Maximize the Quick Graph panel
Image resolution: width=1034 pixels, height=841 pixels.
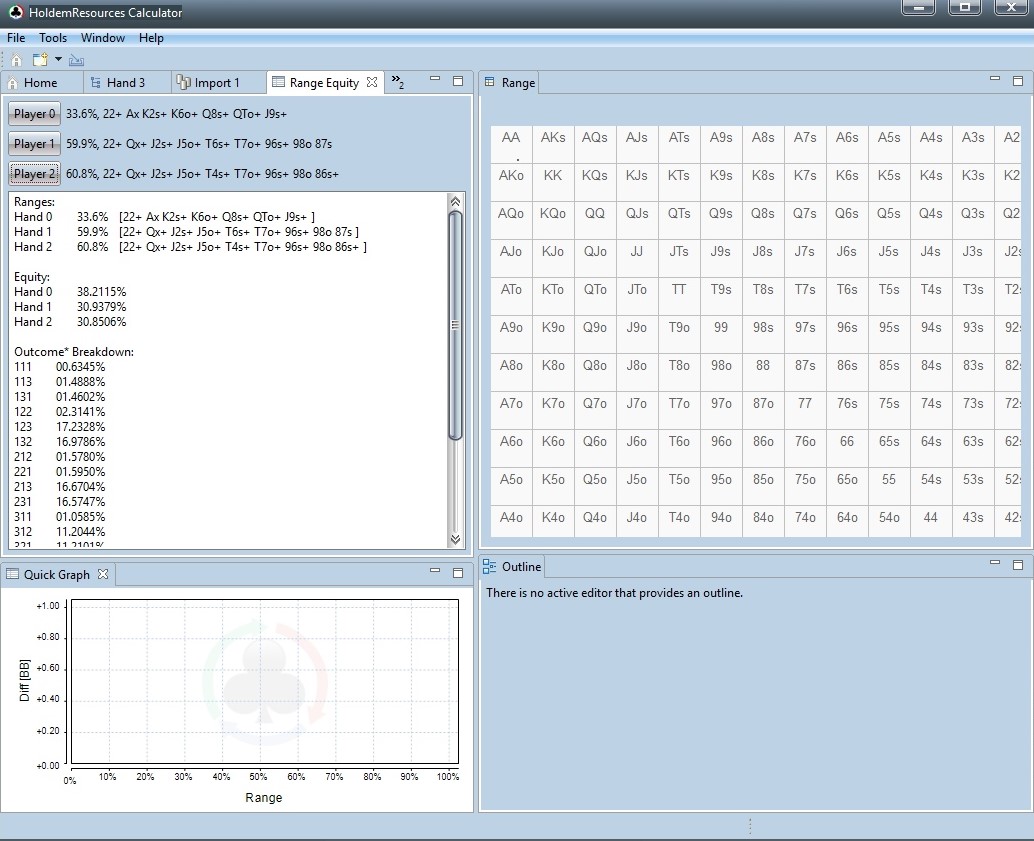[458, 573]
